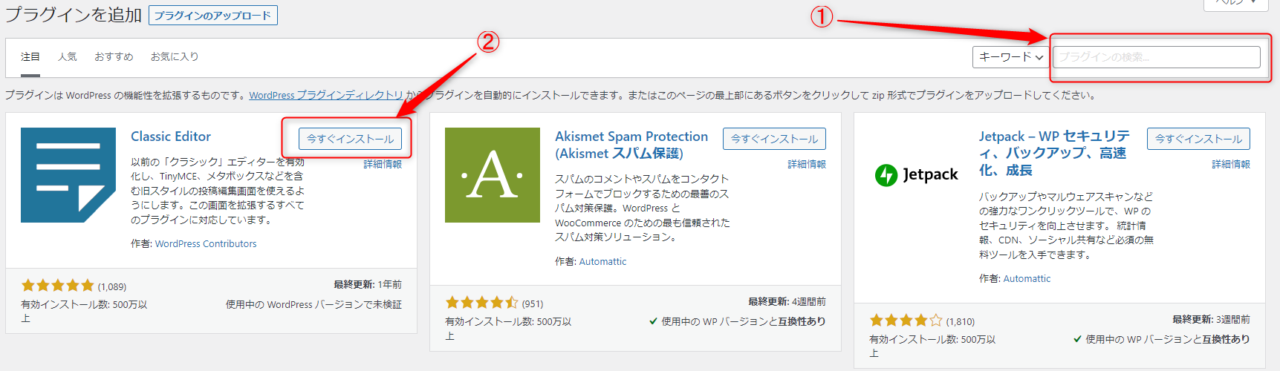Install Akismet Spam Protection now
Image resolution: width=1280 pixels, height=371 pixels.
pos(774,139)
